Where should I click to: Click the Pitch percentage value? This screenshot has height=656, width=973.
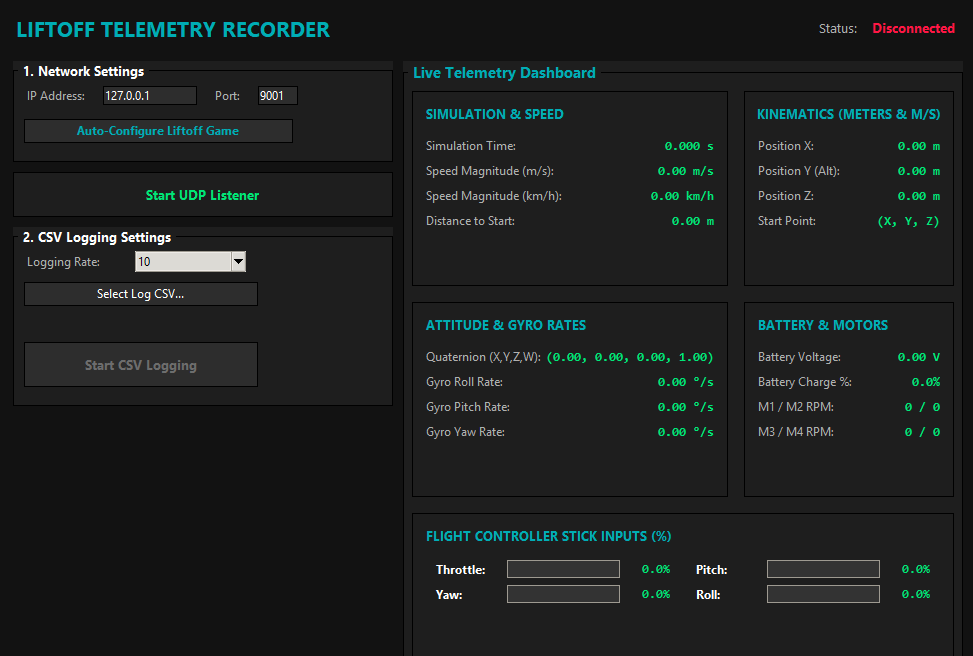coord(916,569)
